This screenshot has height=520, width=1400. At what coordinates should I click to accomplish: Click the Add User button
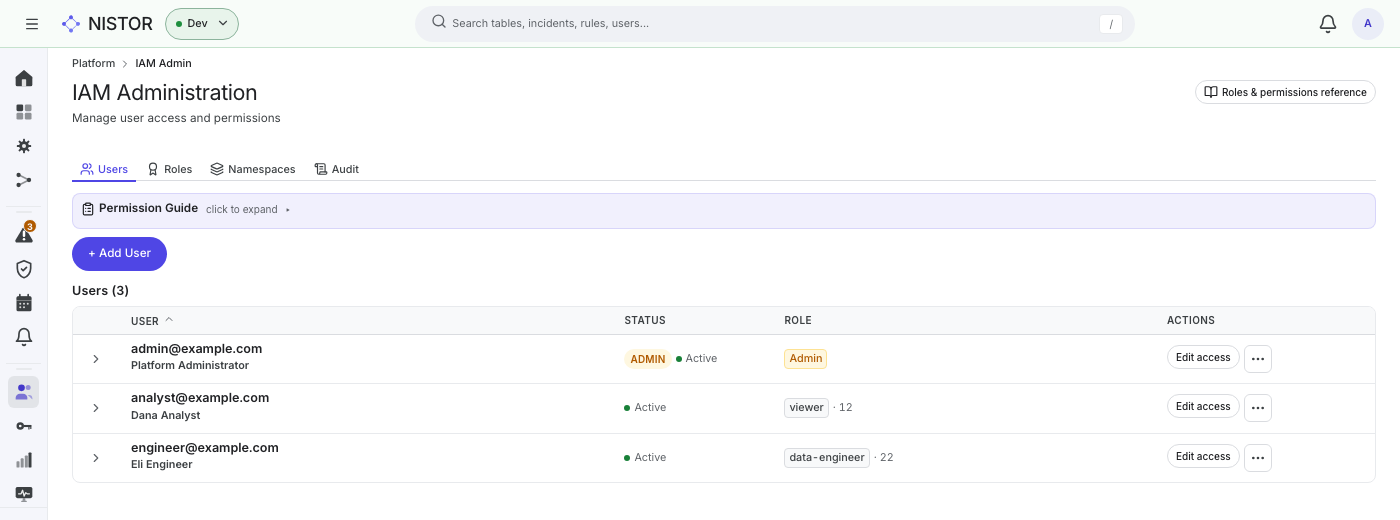pyautogui.click(x=119, y=253)
